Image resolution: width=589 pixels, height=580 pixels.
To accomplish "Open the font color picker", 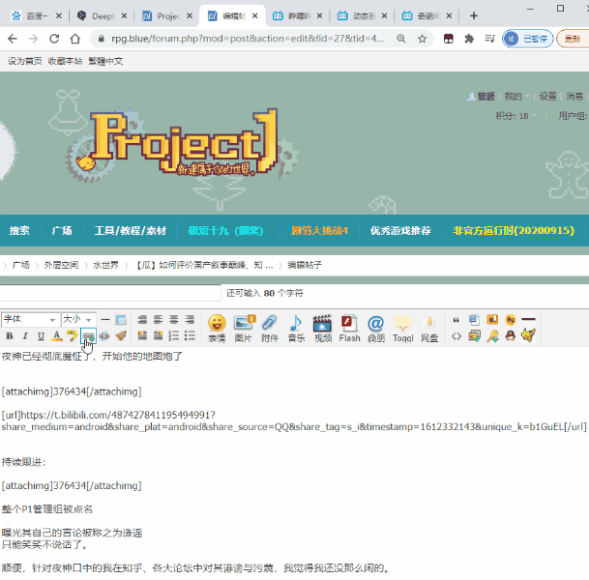I will 57,336.
